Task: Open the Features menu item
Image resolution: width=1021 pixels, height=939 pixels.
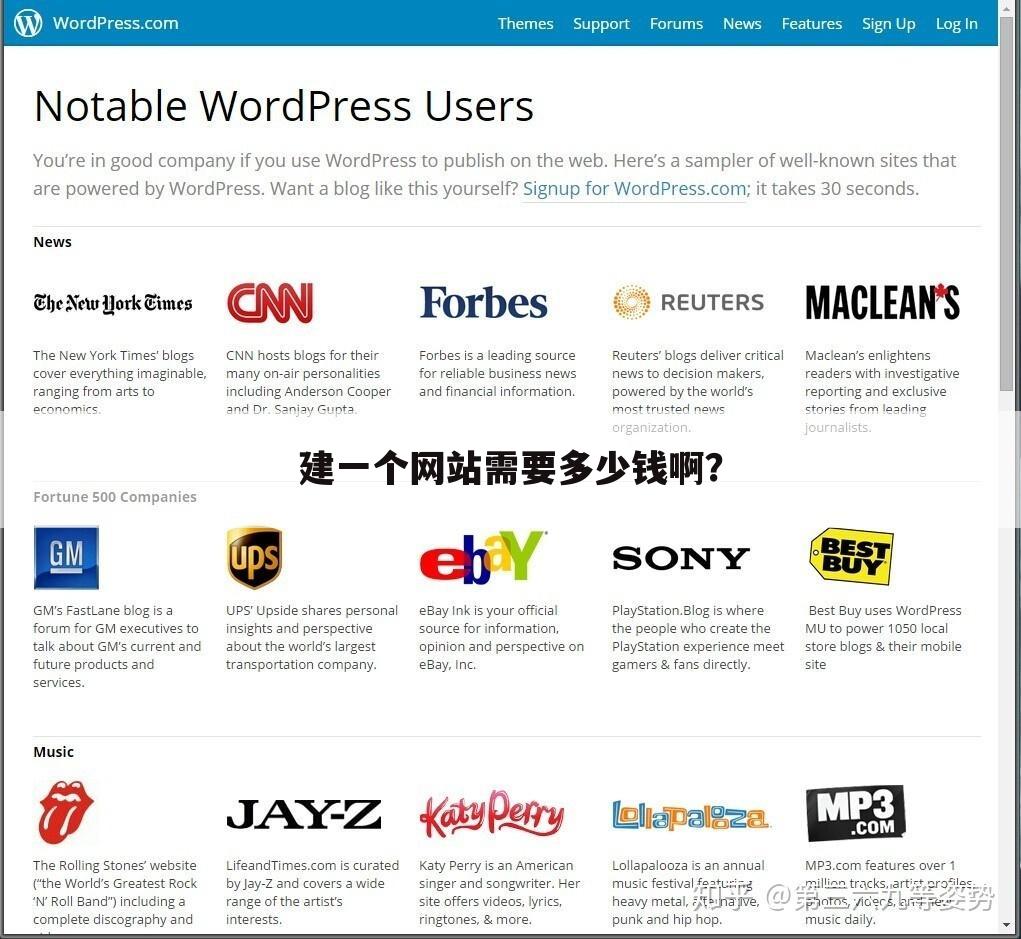Action: pos(811,23)
